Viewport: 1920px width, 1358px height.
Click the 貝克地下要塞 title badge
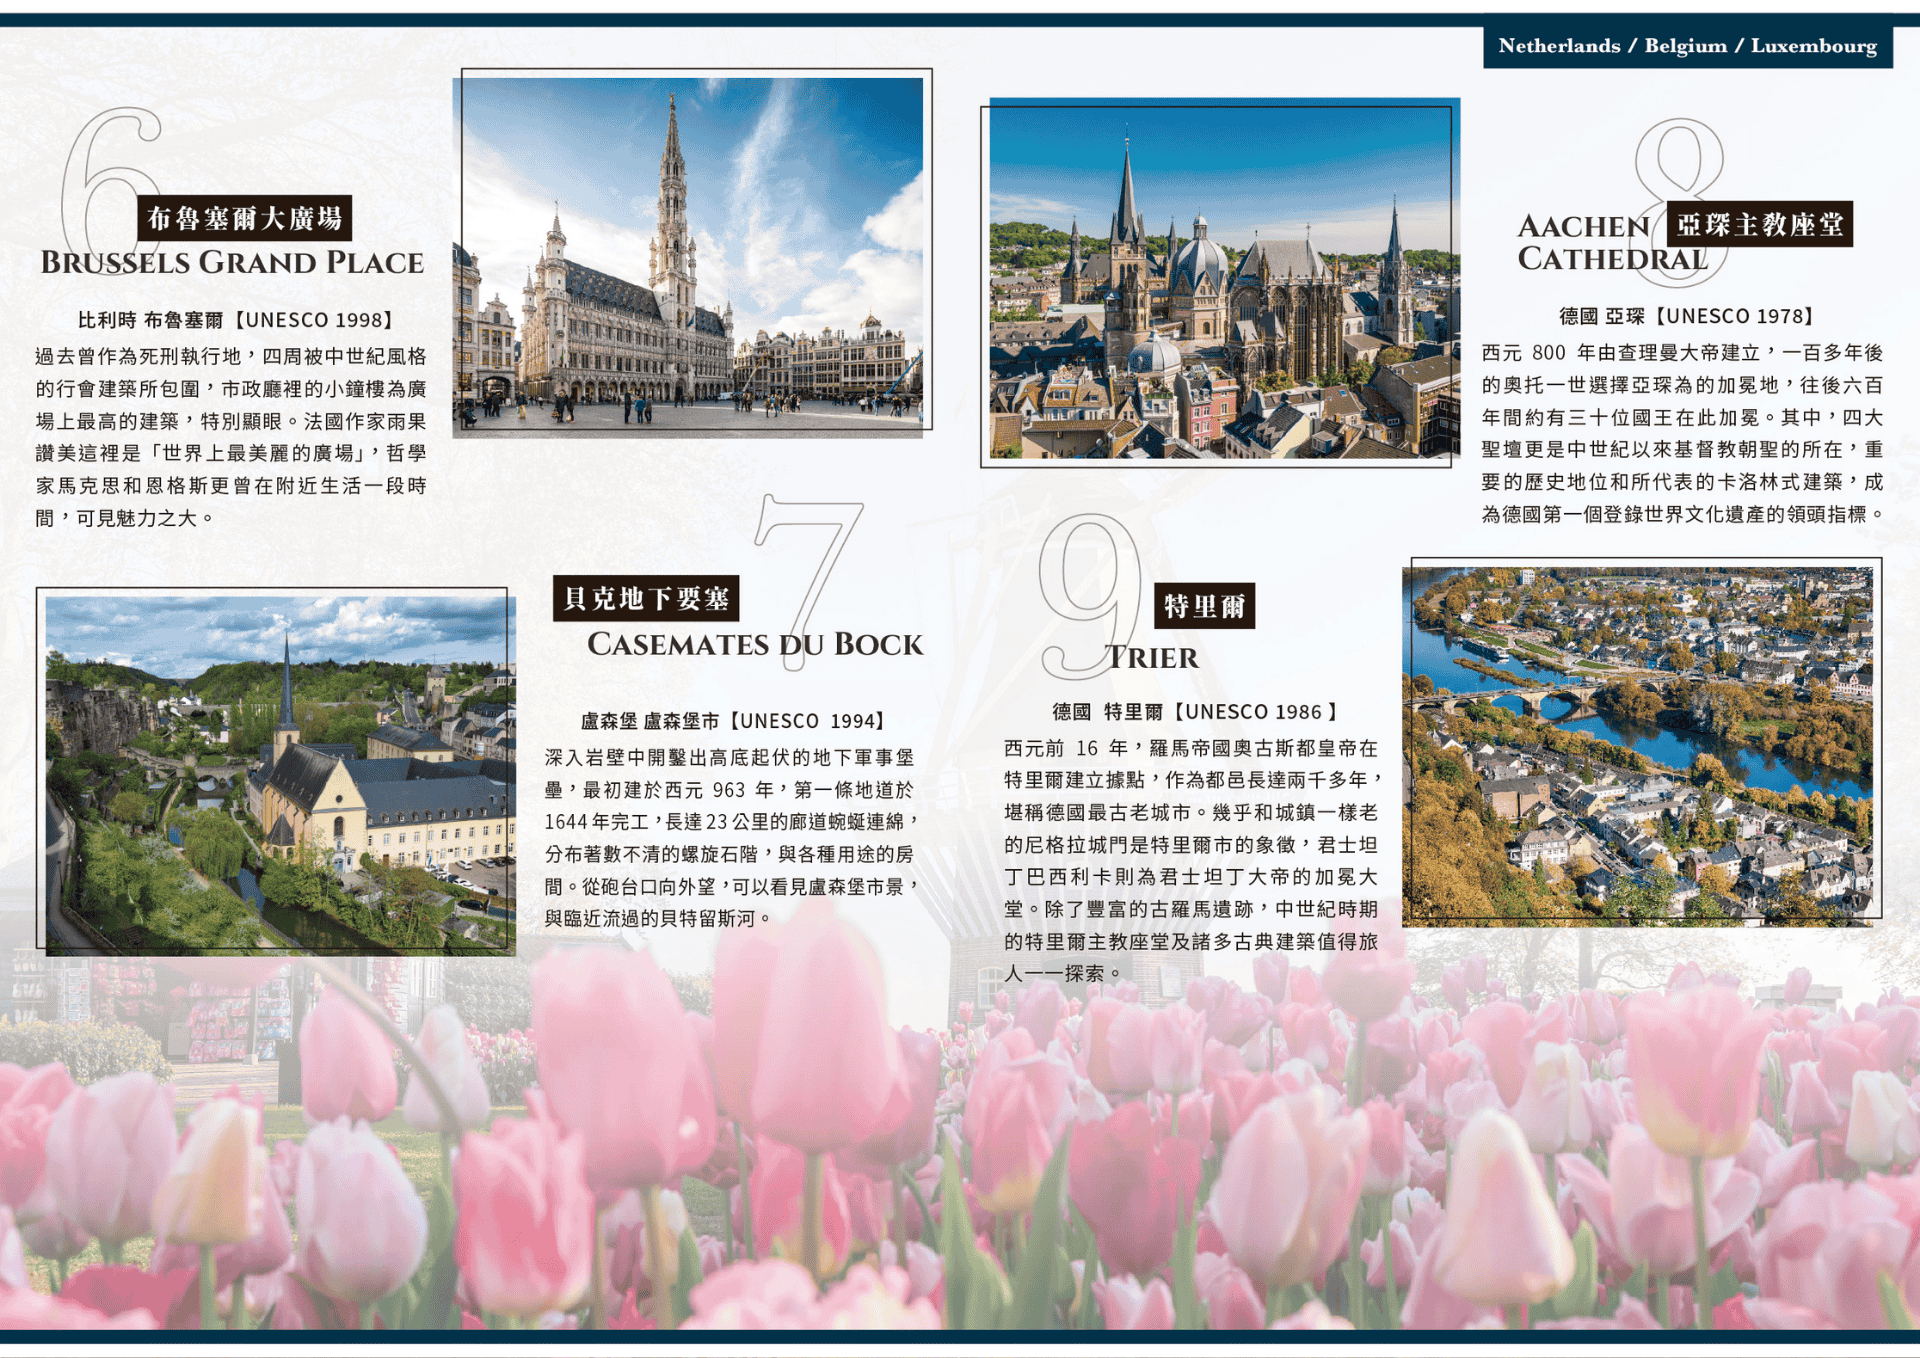pos(646,598)
